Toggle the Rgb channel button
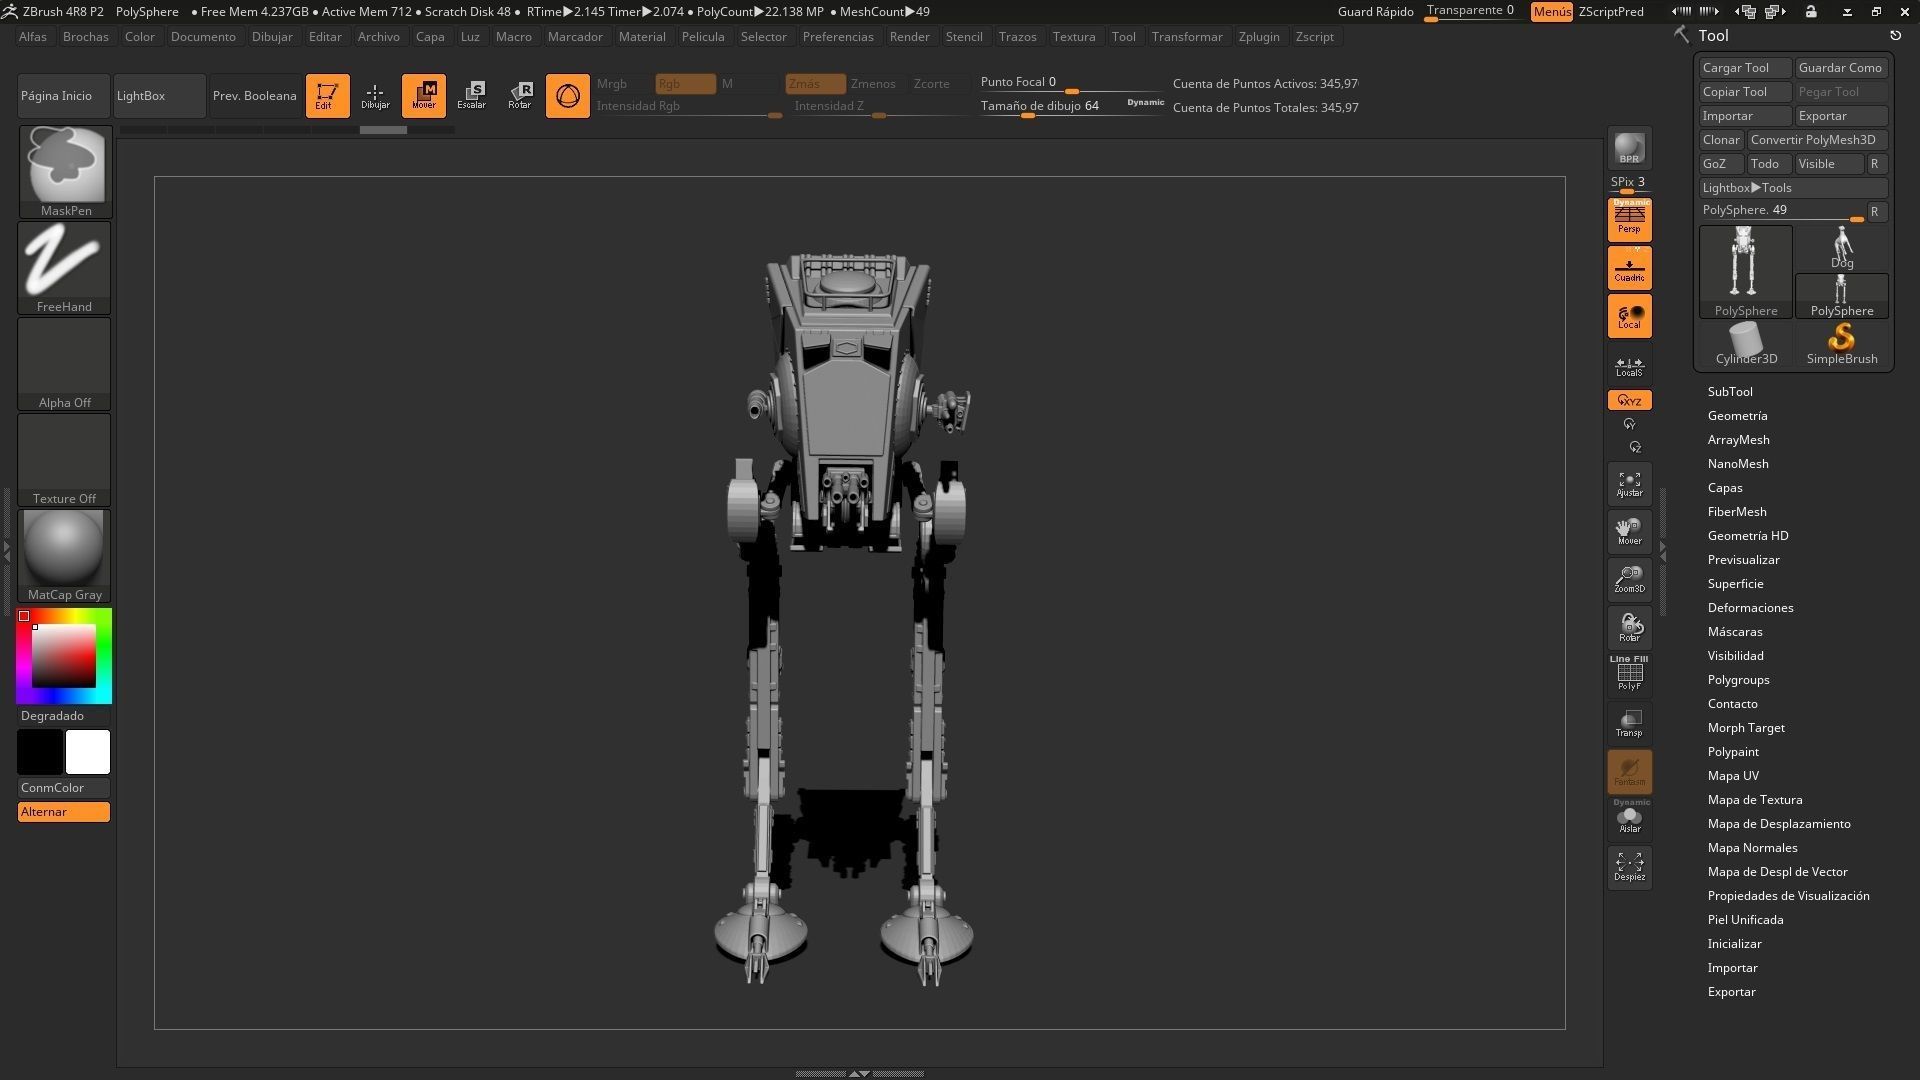This screenshot has width=1920, height=1080. [685, 84]
